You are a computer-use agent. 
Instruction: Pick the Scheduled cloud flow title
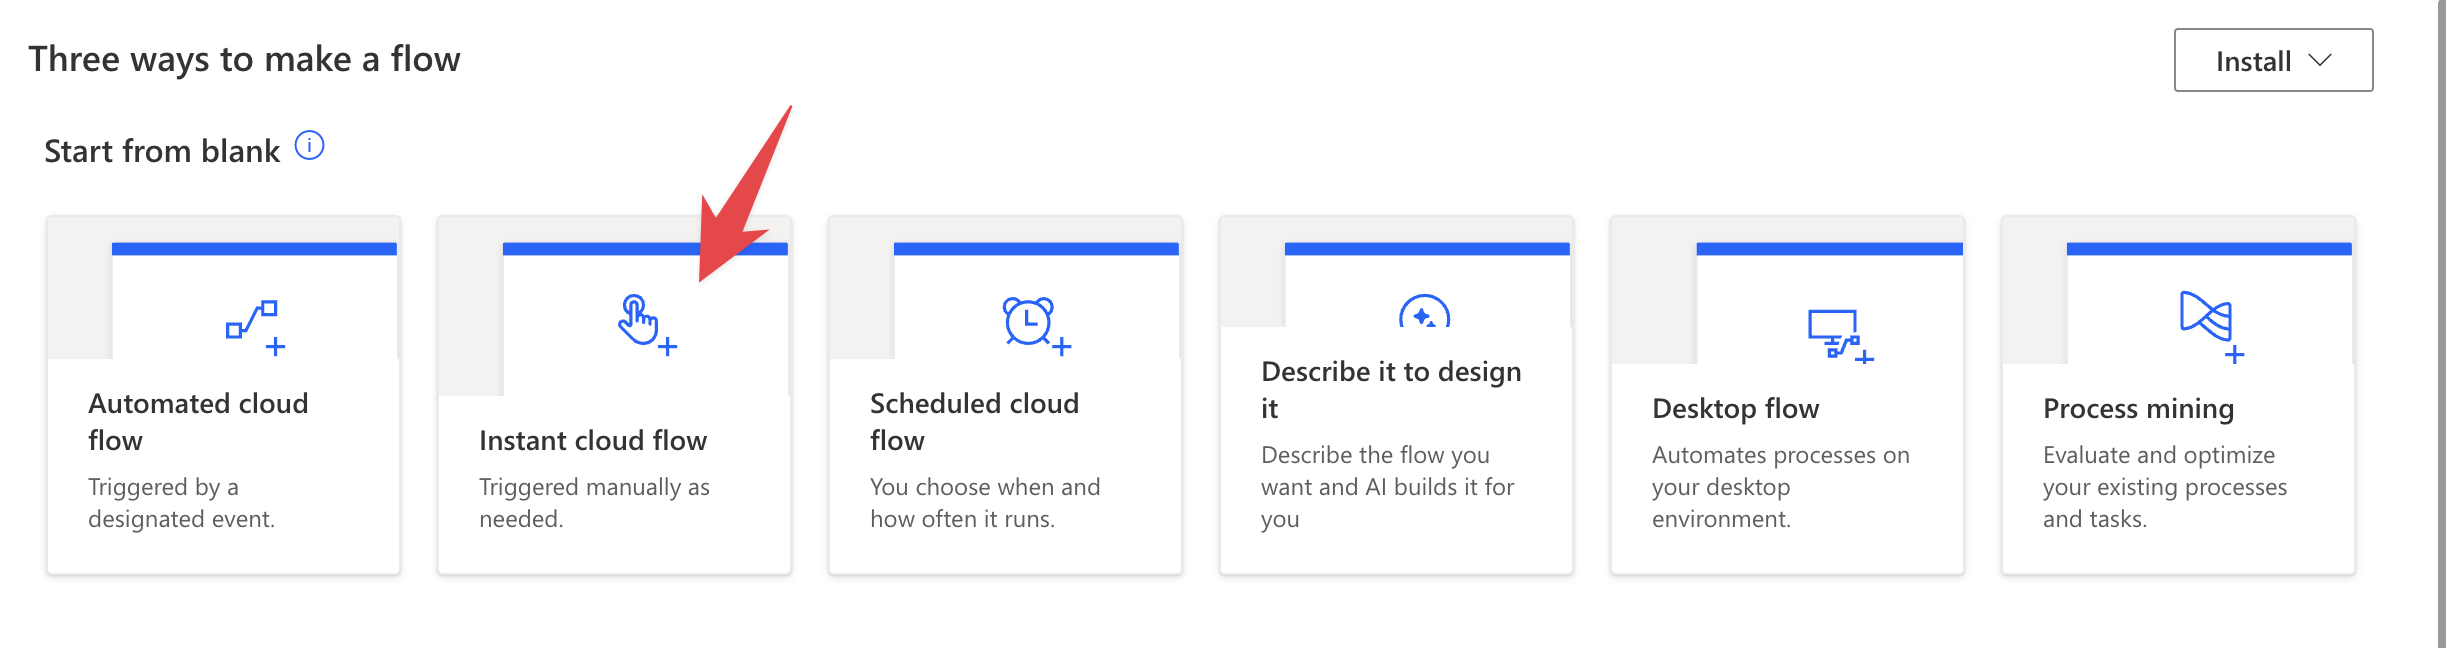[x=974, y=421]
